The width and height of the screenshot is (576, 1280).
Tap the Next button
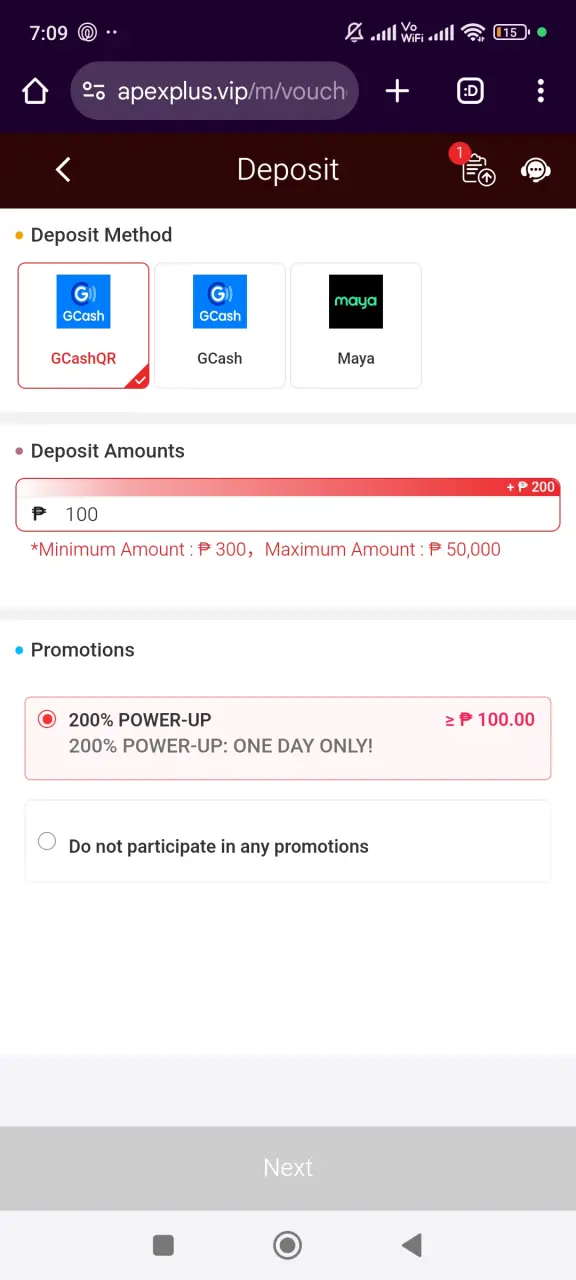288,1168
